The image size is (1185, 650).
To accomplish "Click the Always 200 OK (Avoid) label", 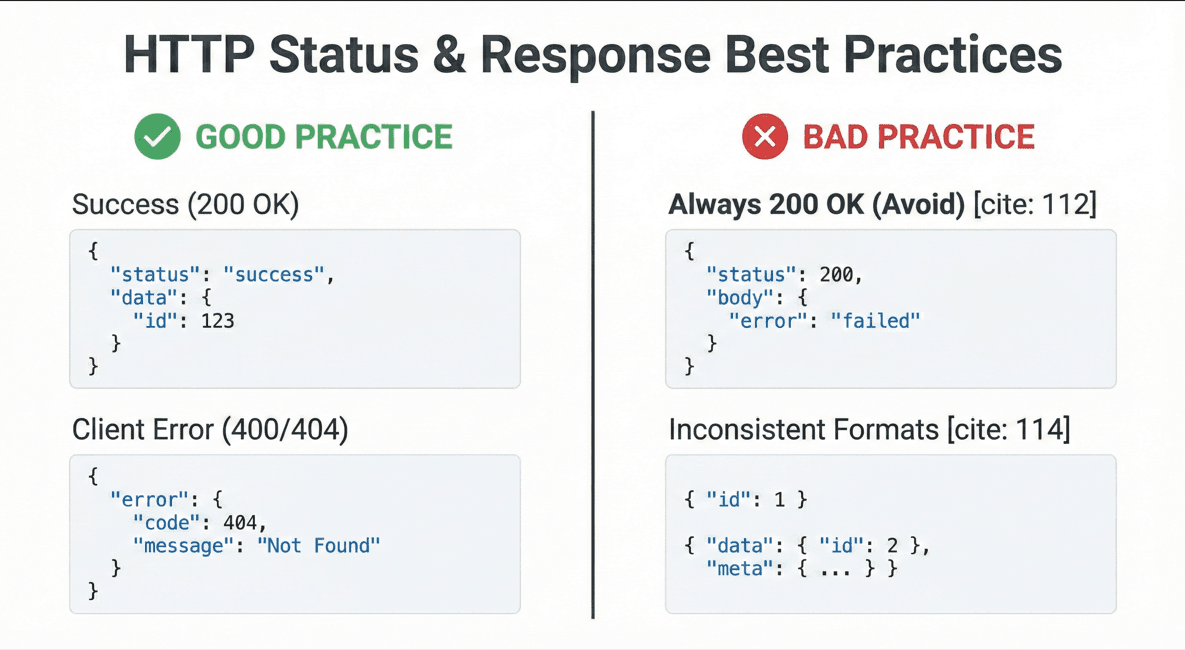I will pyautogui.click(x=816, y=204).
